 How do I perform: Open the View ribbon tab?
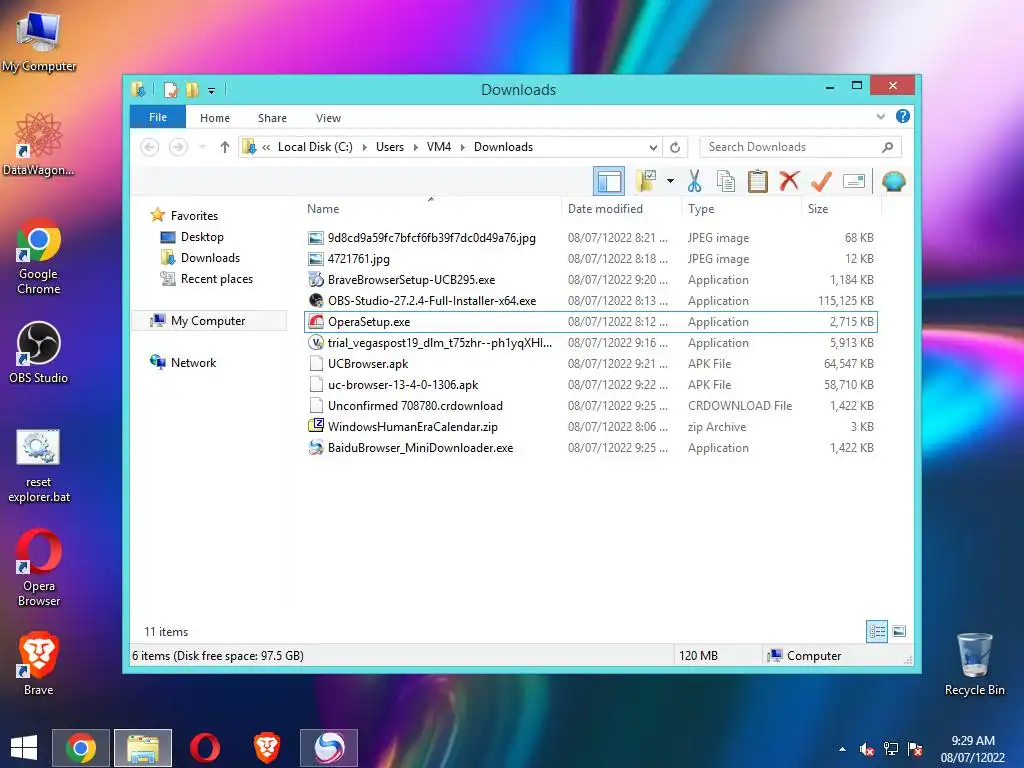(x=328, y=118)
